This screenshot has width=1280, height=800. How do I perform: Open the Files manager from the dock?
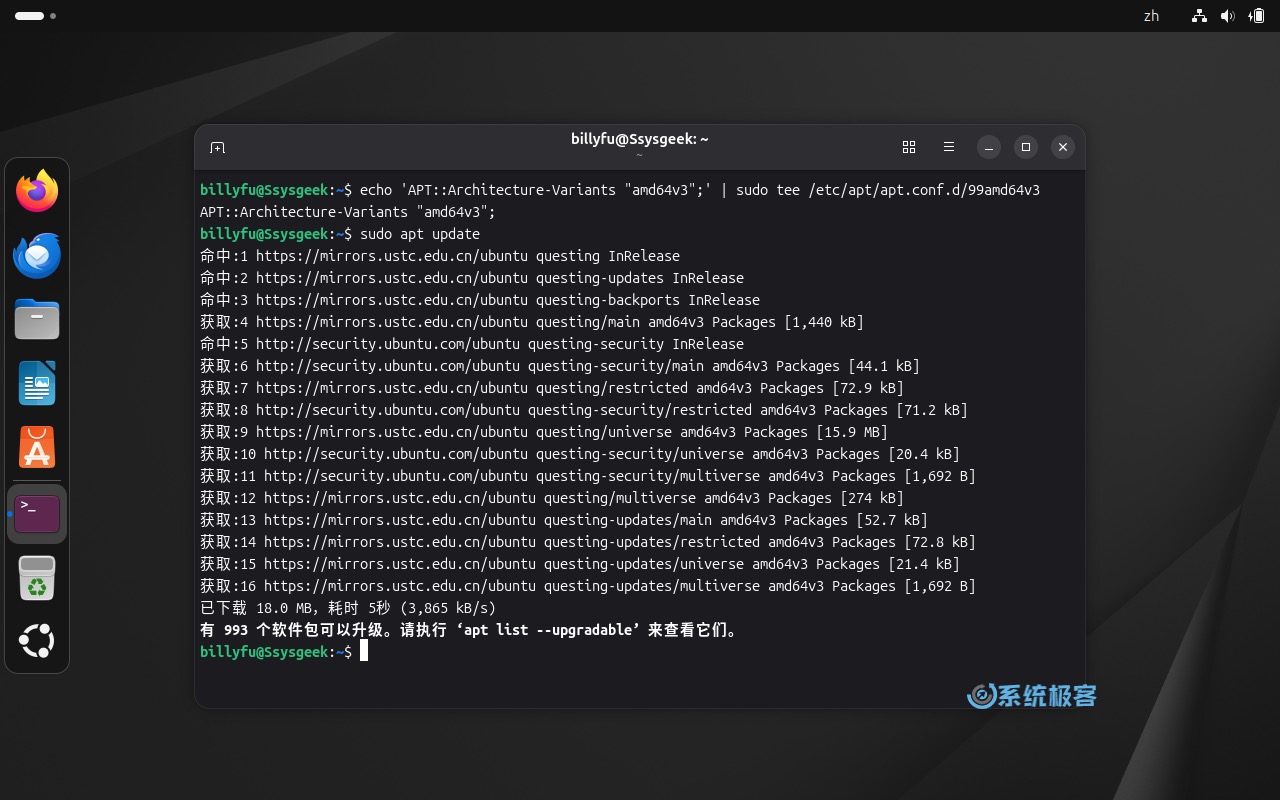point(37,319)
